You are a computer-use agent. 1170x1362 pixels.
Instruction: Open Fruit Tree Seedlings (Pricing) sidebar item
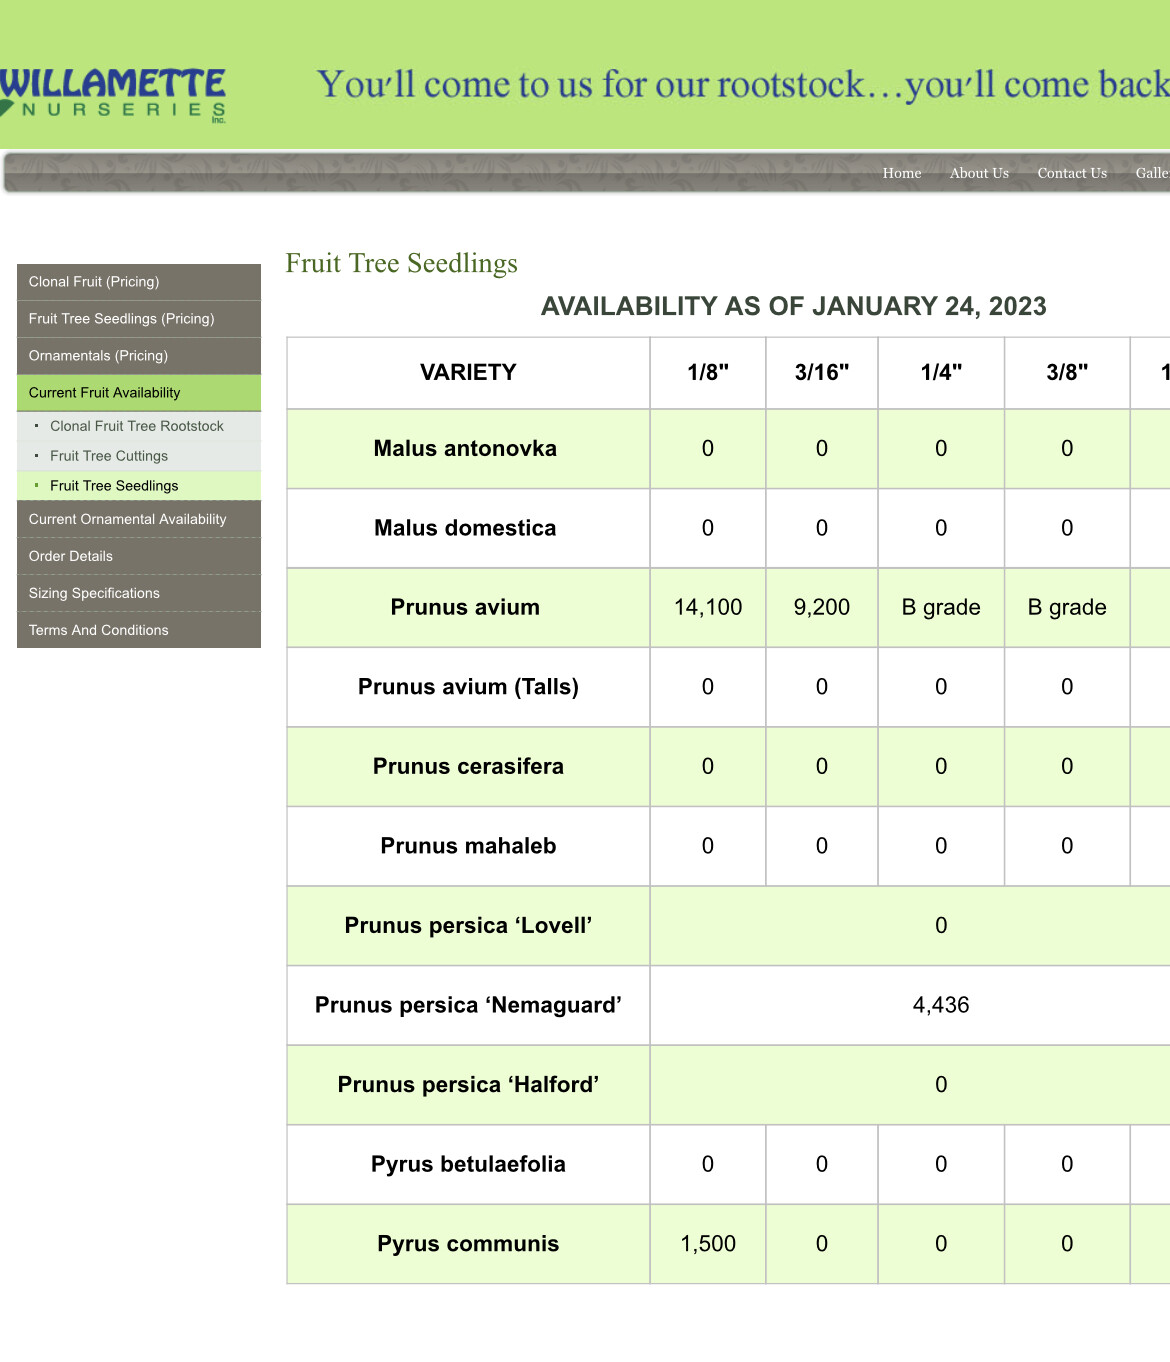(x=139, y=319)
